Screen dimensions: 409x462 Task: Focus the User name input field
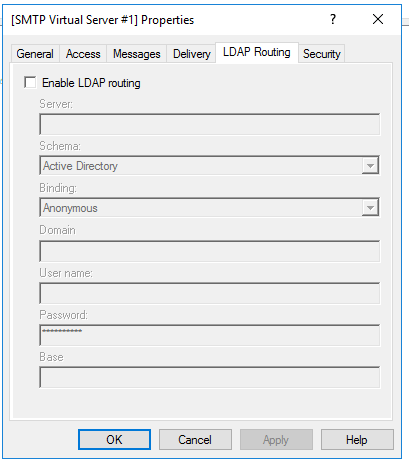(209, 293)
